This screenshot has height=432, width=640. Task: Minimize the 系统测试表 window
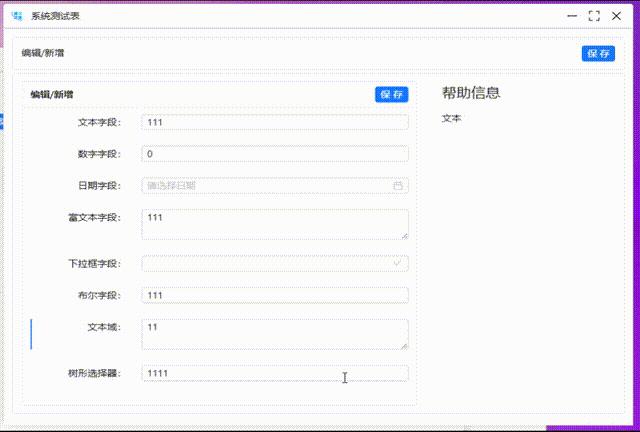[x=572, y=16]
